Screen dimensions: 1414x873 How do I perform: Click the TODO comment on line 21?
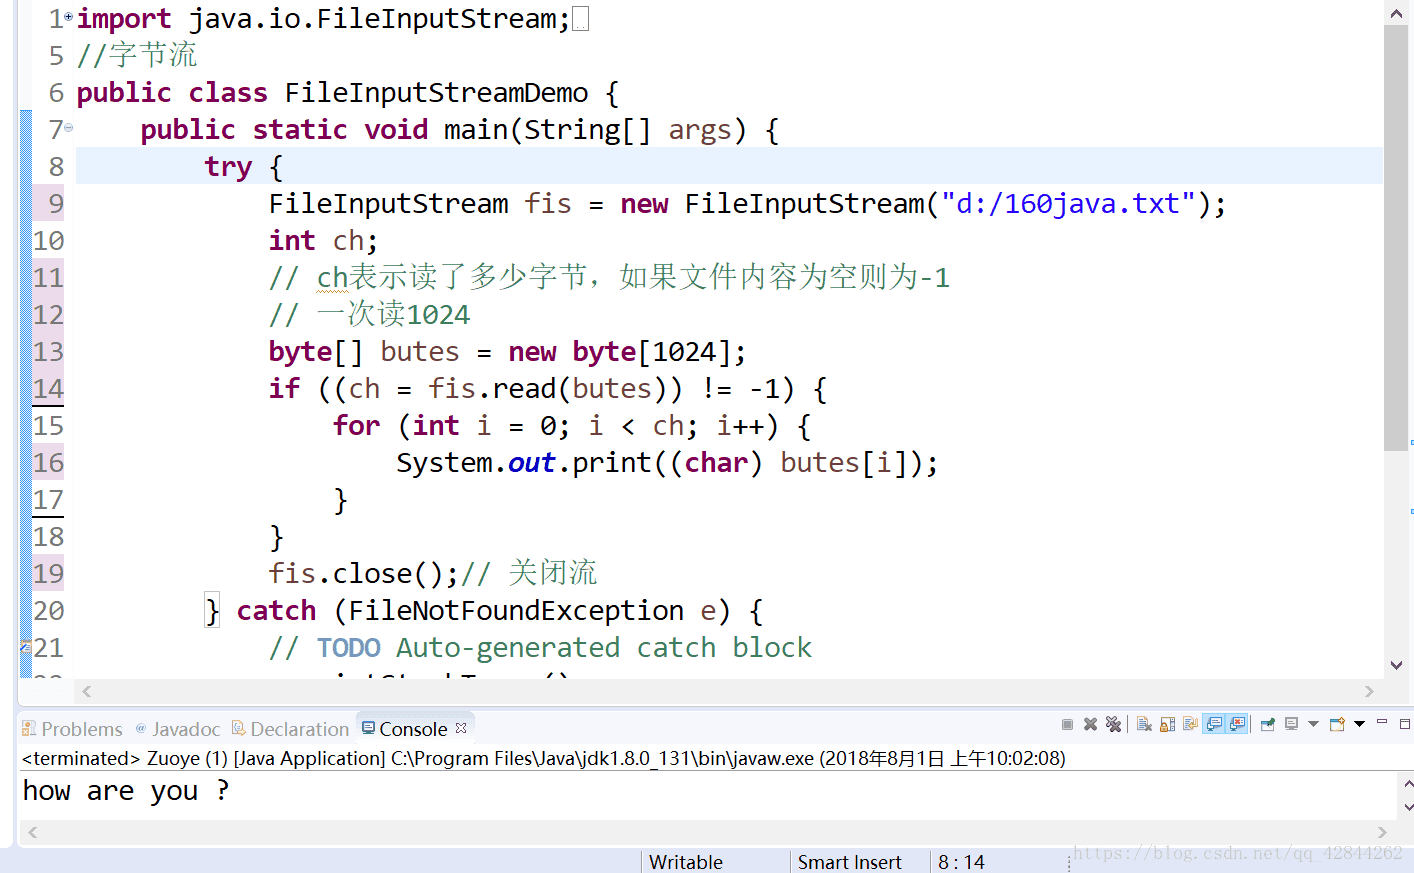(x=540, y=648)
